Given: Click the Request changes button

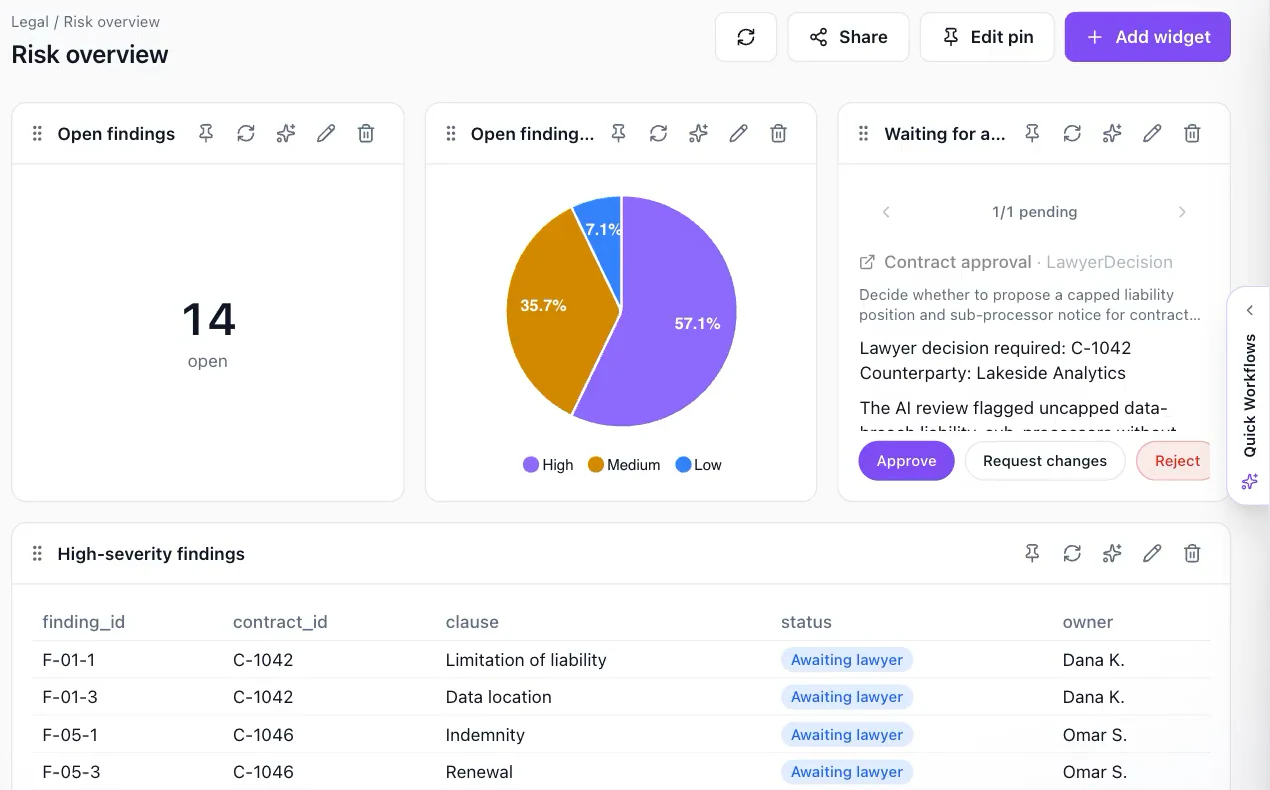Looking at the screenshot, I should [1045, 461].
